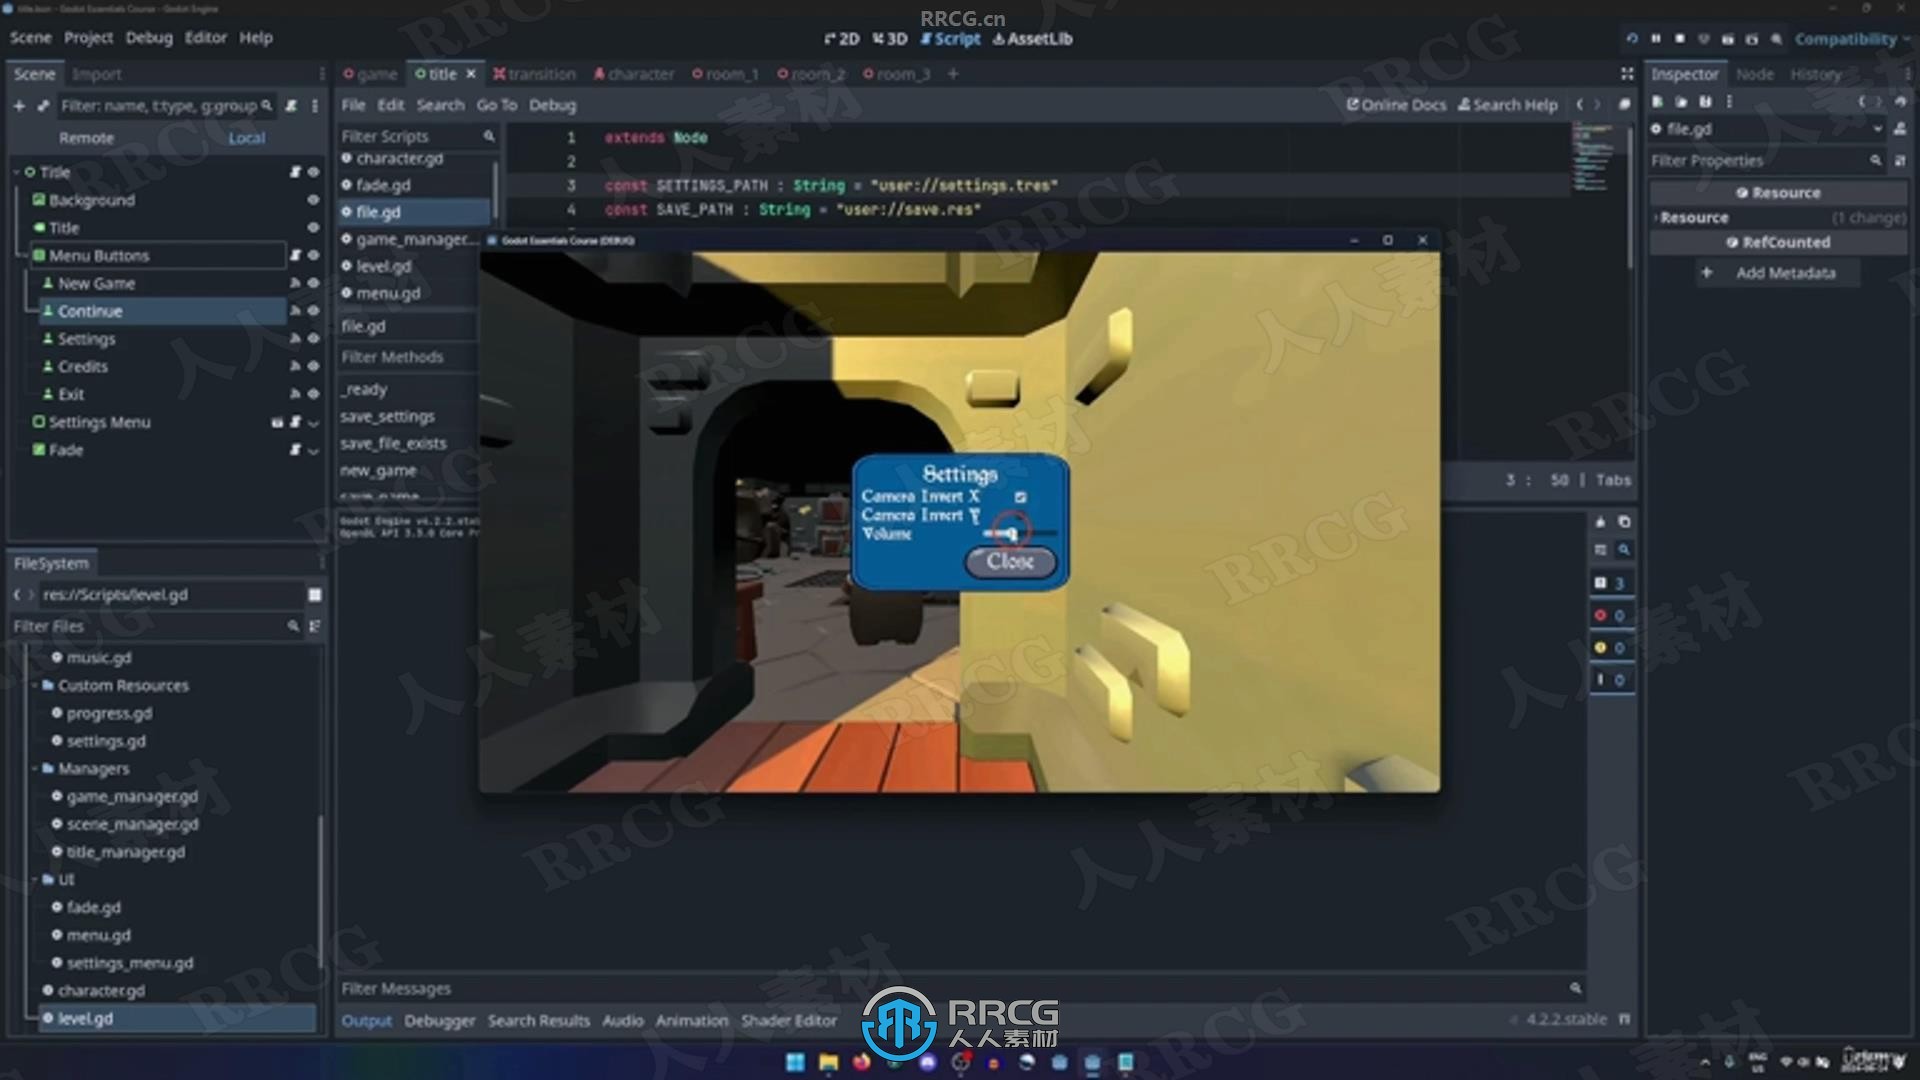Toggle visibility of Continue node
The width and height of the screenshot is (1920, 1080).
click(313, 311)
